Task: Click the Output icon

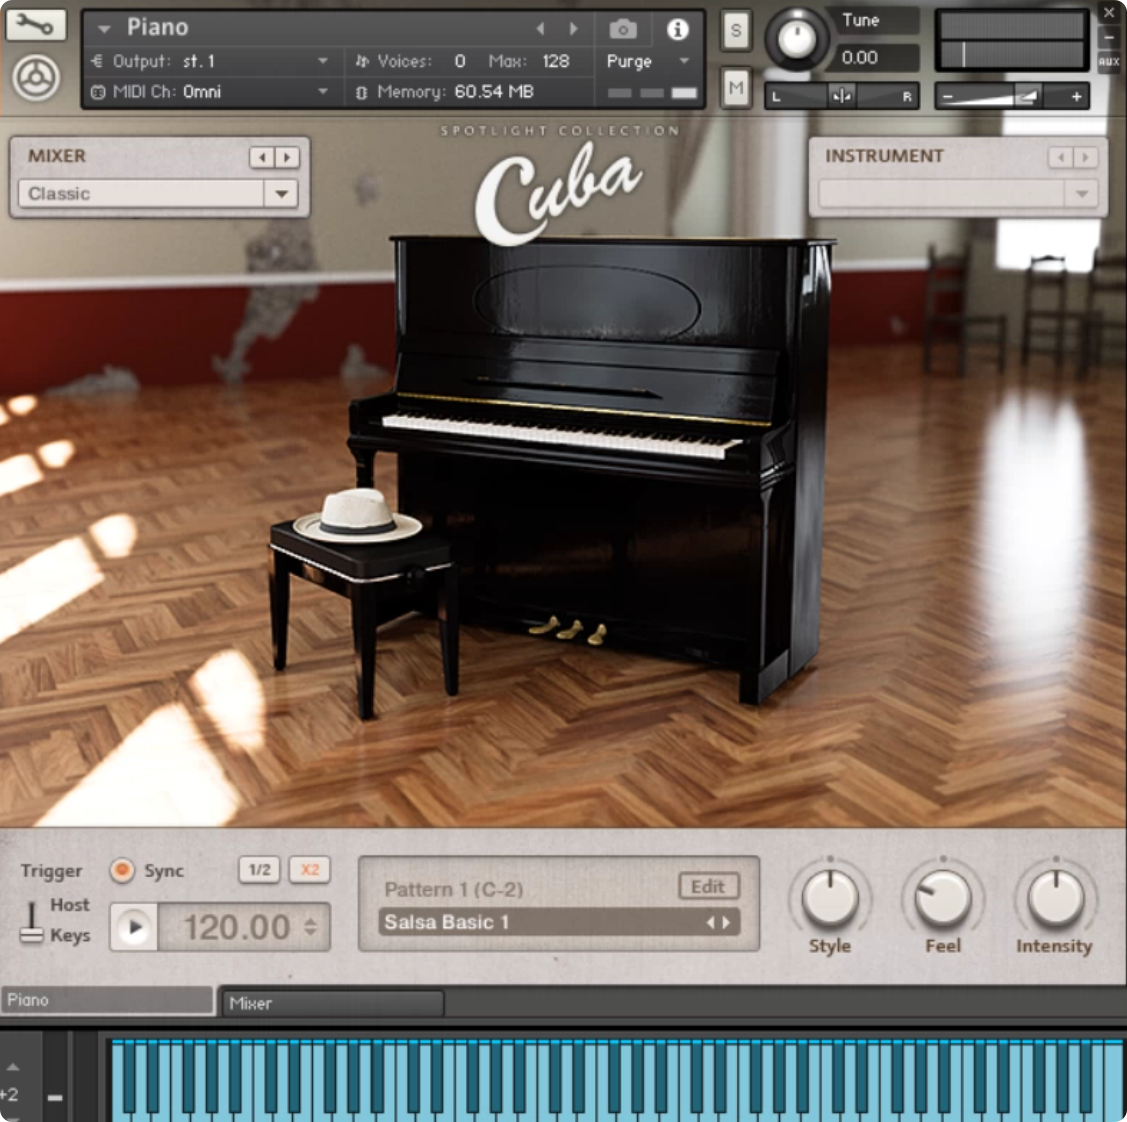Action: 98,61
